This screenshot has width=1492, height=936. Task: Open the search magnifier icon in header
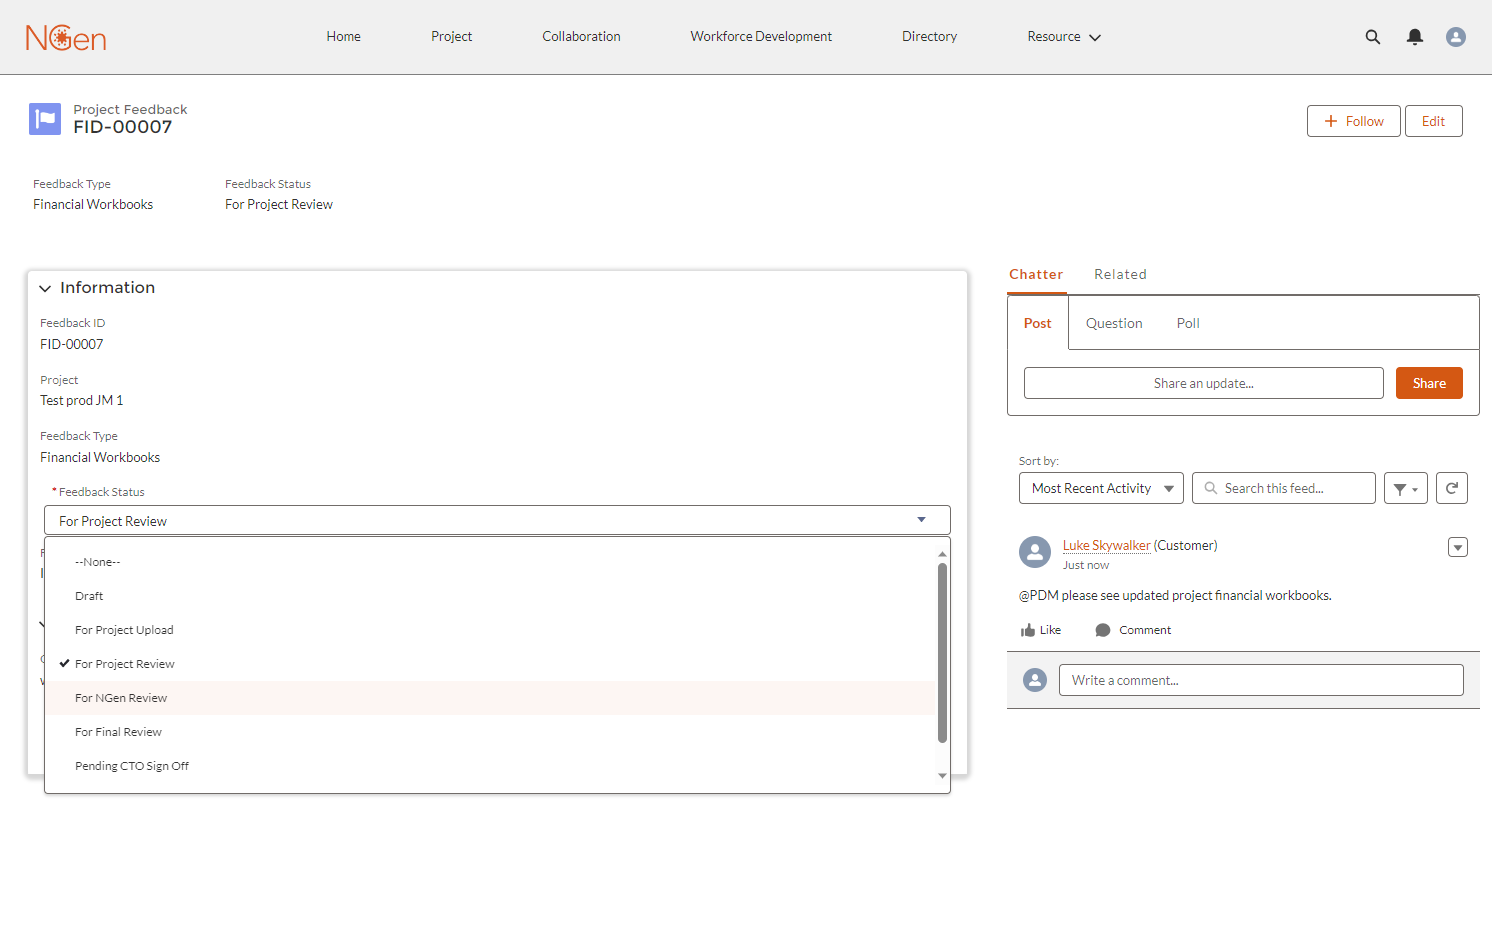[1373, 37]
